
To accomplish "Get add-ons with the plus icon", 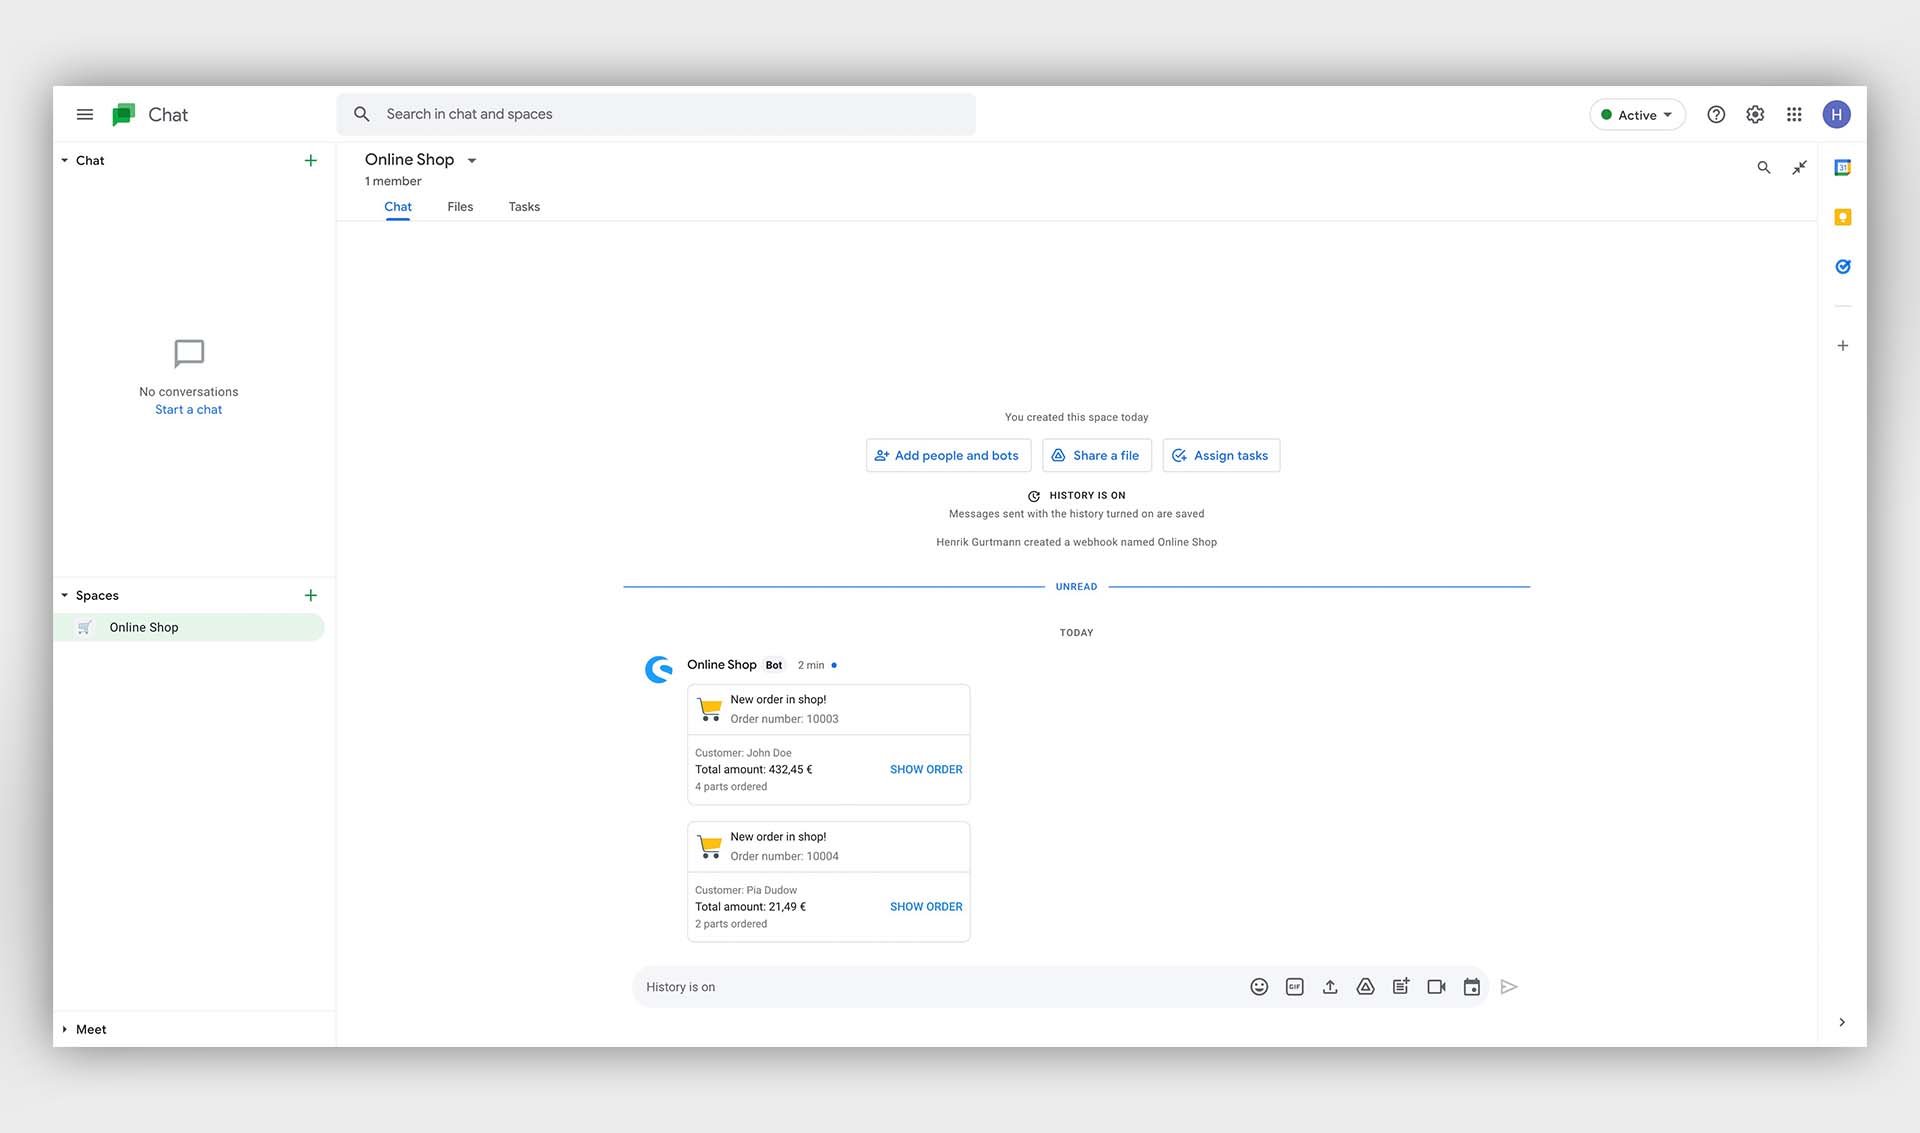I will click(x=1842, y=346).
